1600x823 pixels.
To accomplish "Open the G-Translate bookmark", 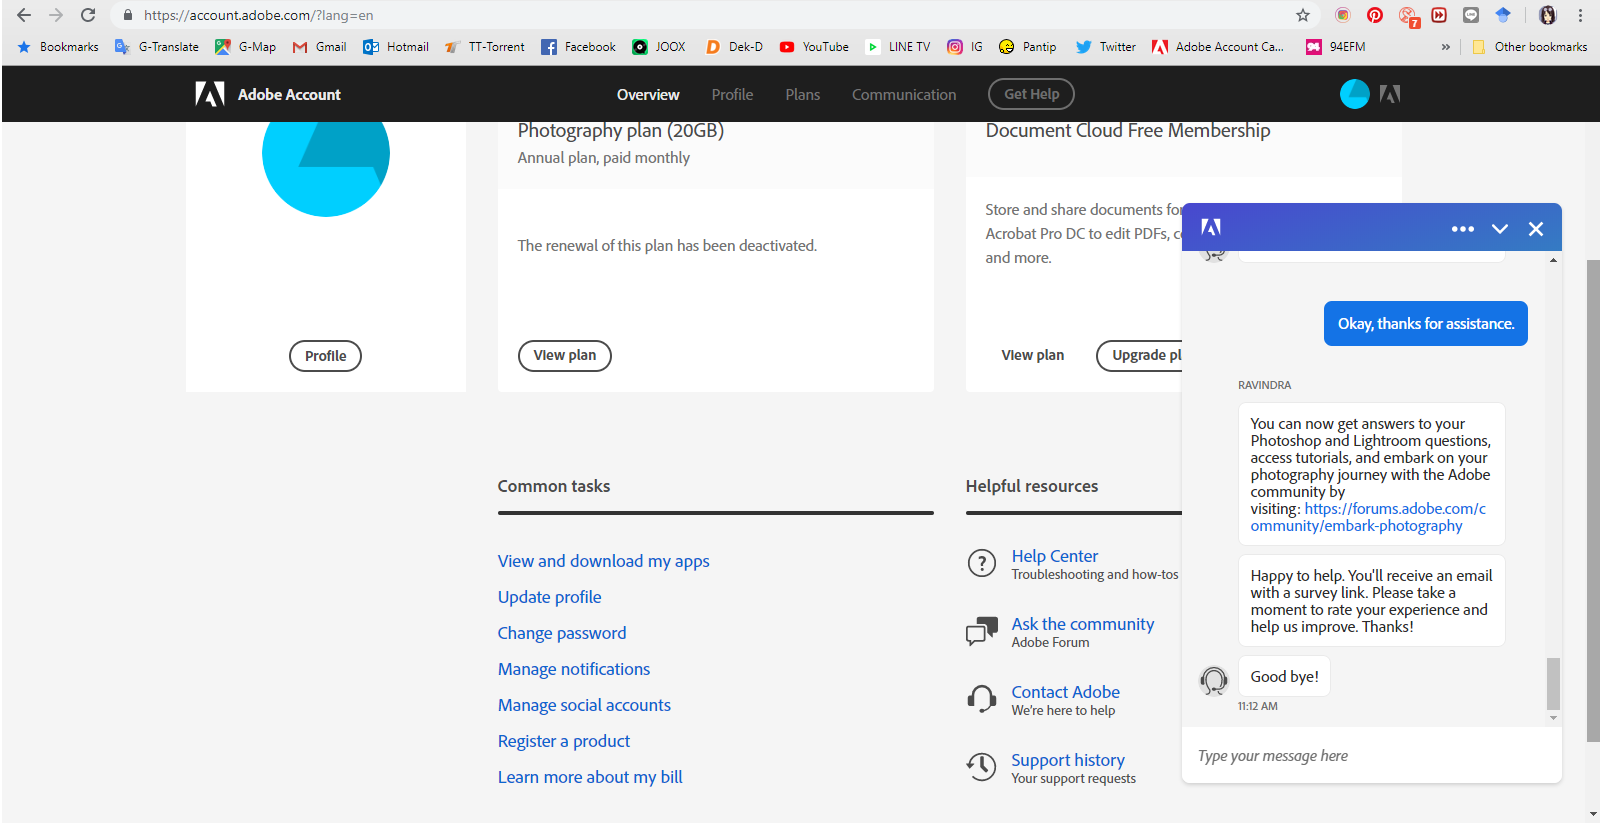I will coord(157,47).
